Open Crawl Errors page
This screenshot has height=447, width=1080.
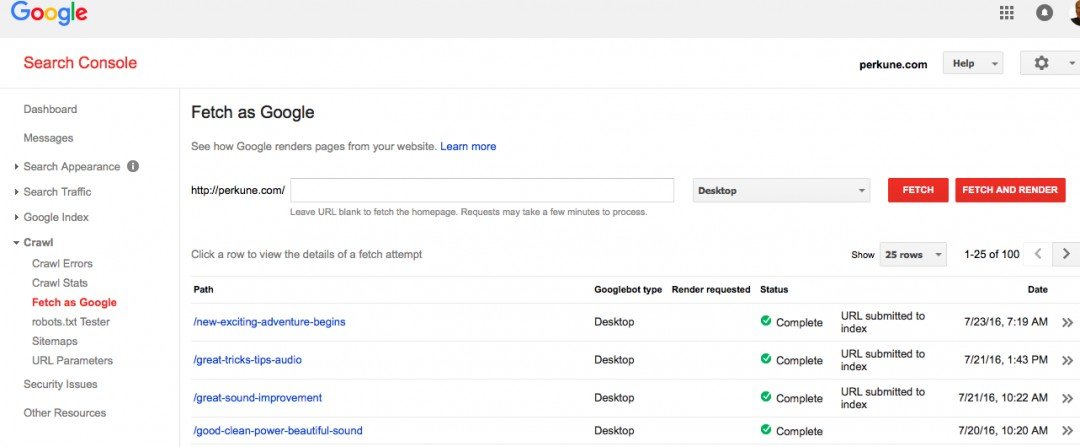(x=62, y=263)
